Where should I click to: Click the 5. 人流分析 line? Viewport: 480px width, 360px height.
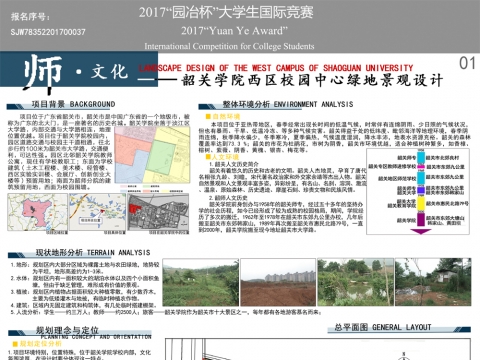pyautogui.click(x=166, y=312)
